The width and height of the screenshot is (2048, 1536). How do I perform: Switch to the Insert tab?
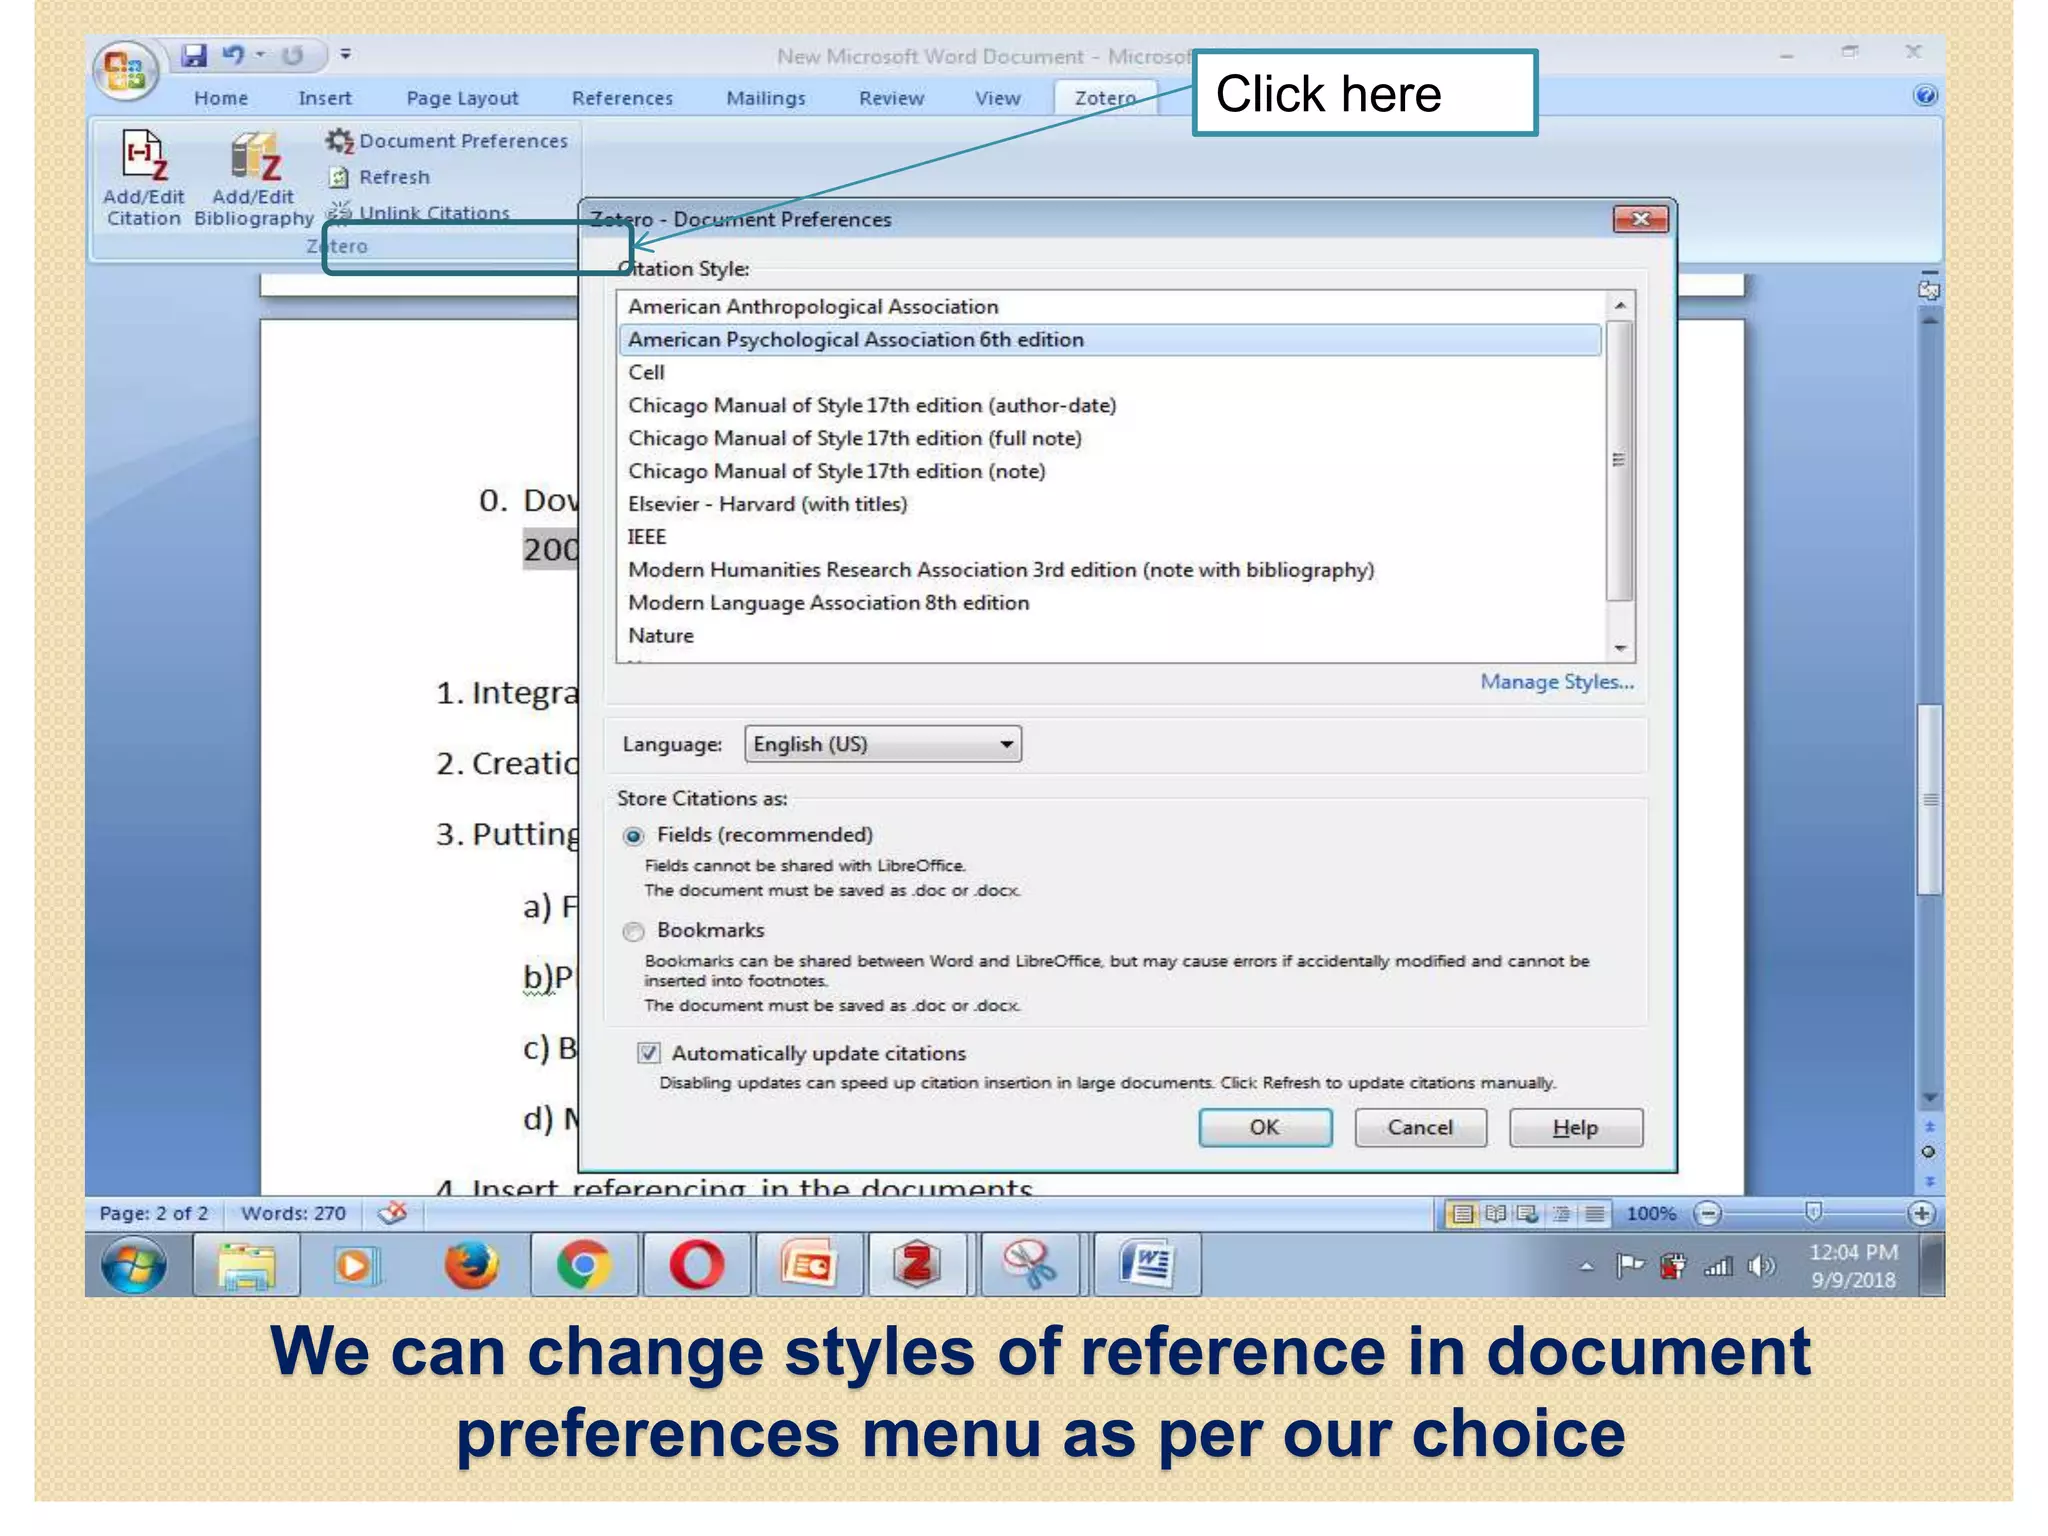click(325, 98)
